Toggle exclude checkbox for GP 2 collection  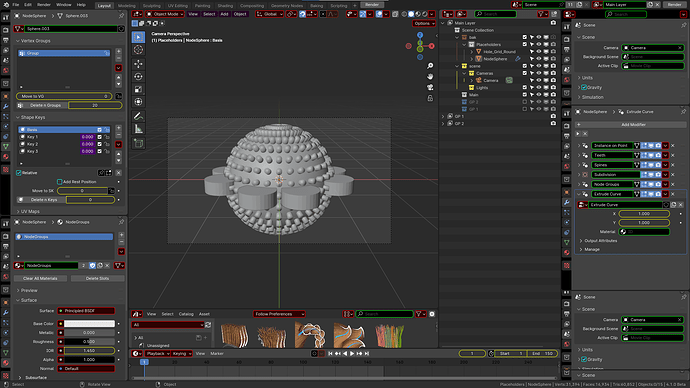coord(525,102)
